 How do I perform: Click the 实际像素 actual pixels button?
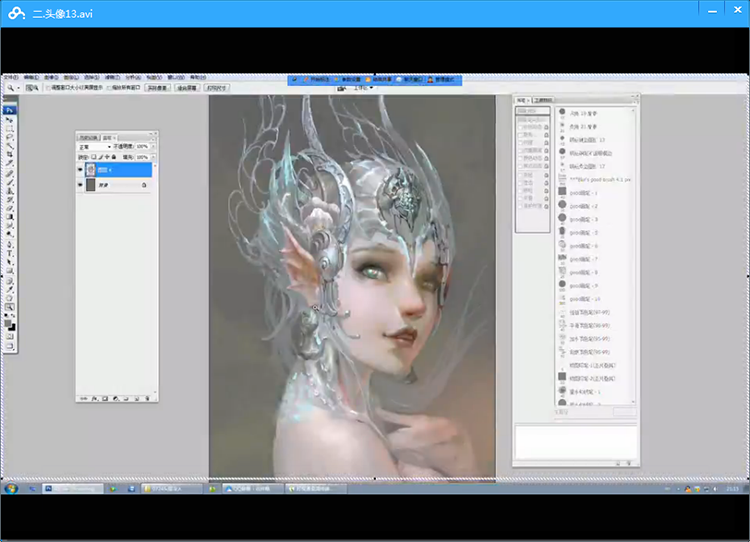click(x=157, y=88)
